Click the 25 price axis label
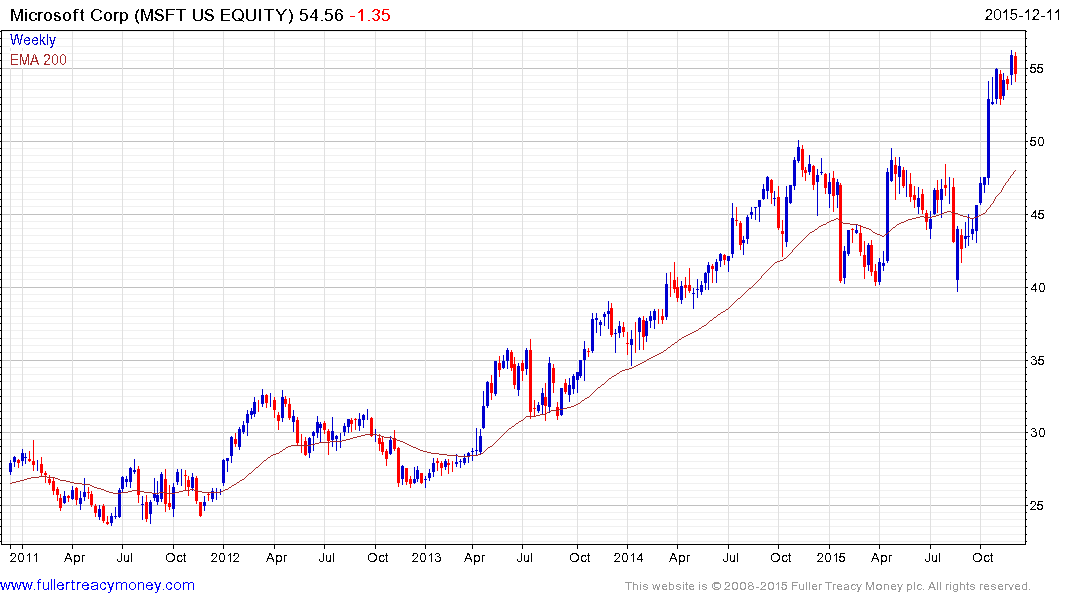1075x600 pixels. click(1039, 506)
